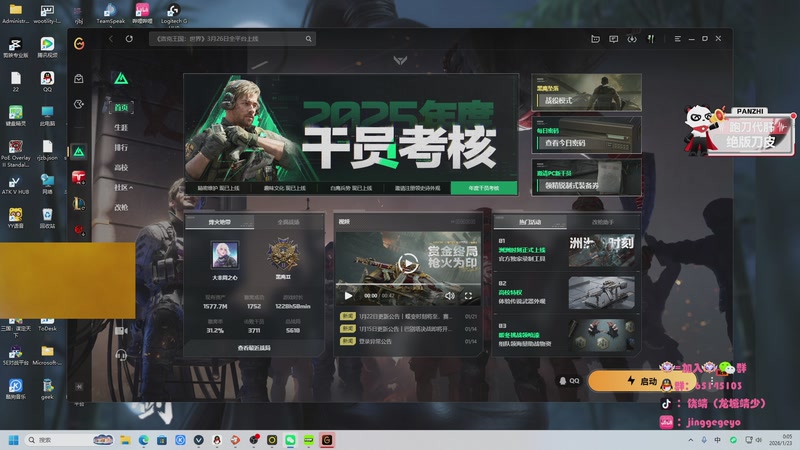Click the Windows Start button
The image size is (800, 450).
pos(14,440)
